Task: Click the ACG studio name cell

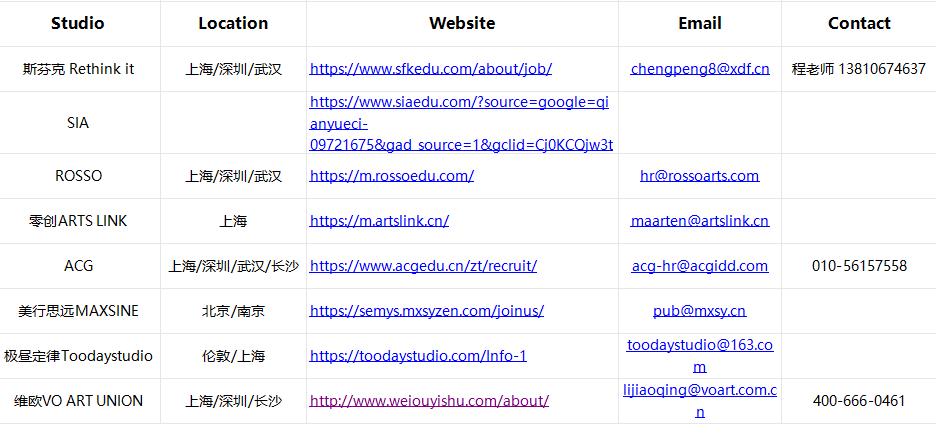Action: coord(80,266)
